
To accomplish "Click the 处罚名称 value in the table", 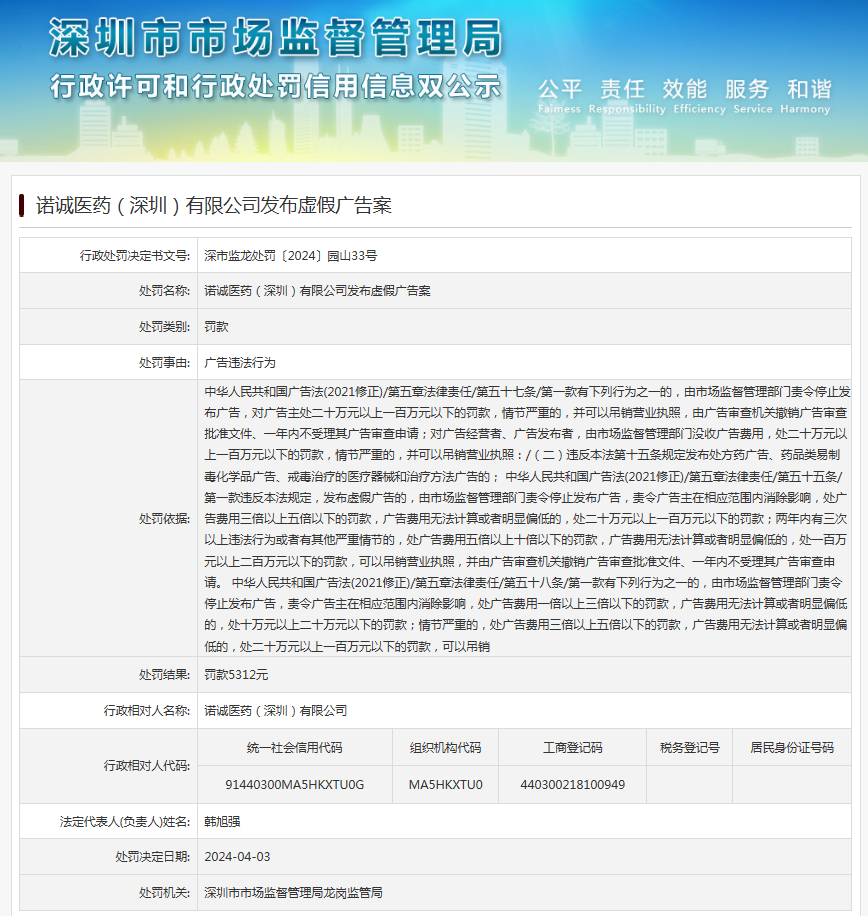I will tap(317, 291).
